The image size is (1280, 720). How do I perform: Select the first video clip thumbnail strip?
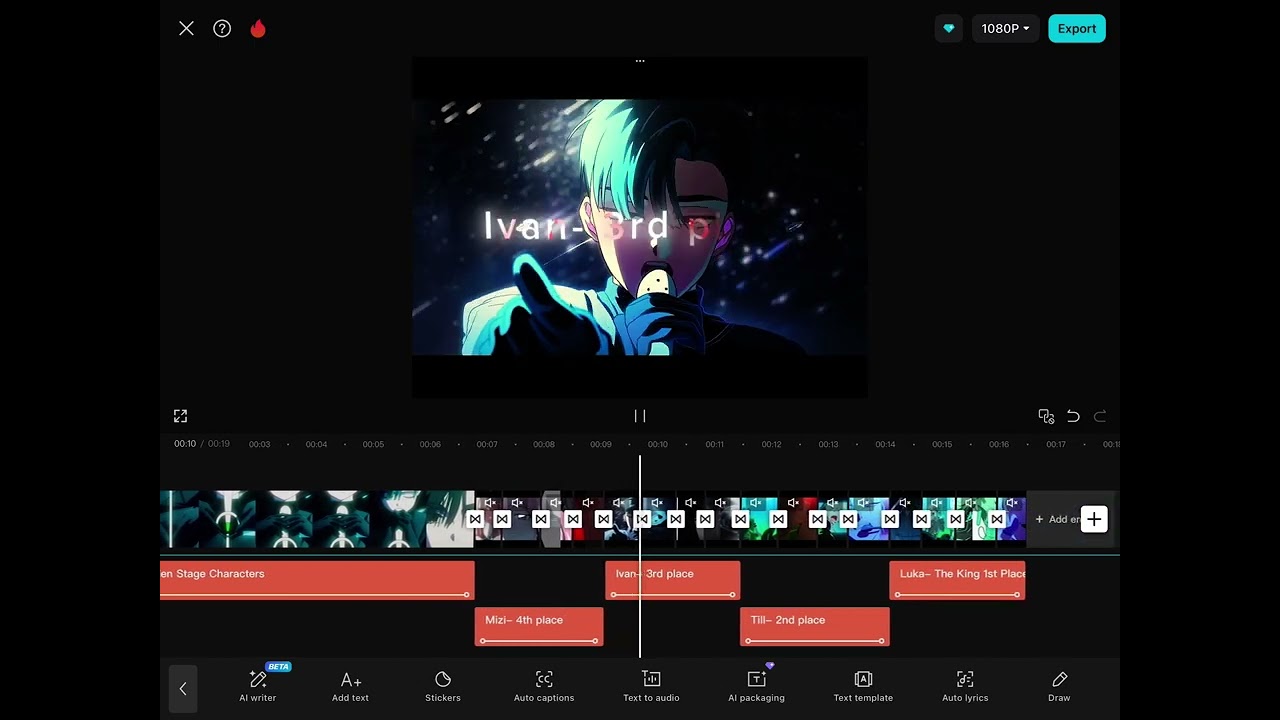coord(317,519)
